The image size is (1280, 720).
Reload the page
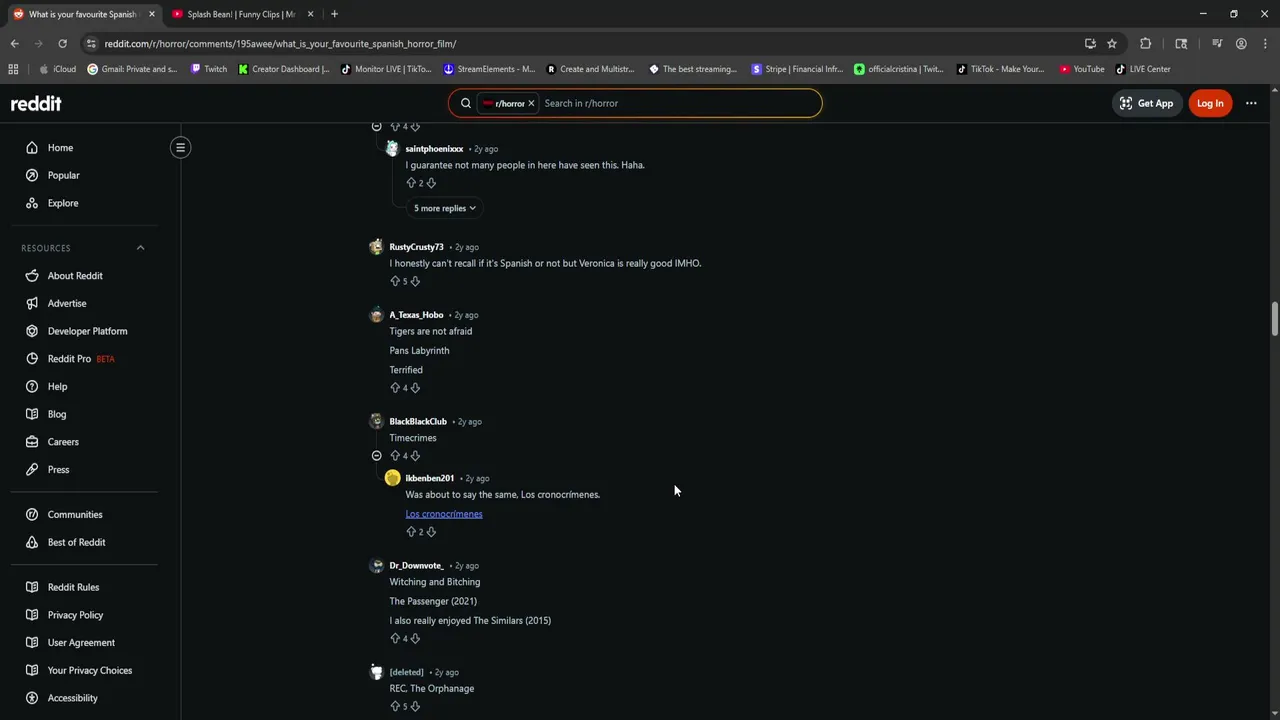(x=62, y=44)
